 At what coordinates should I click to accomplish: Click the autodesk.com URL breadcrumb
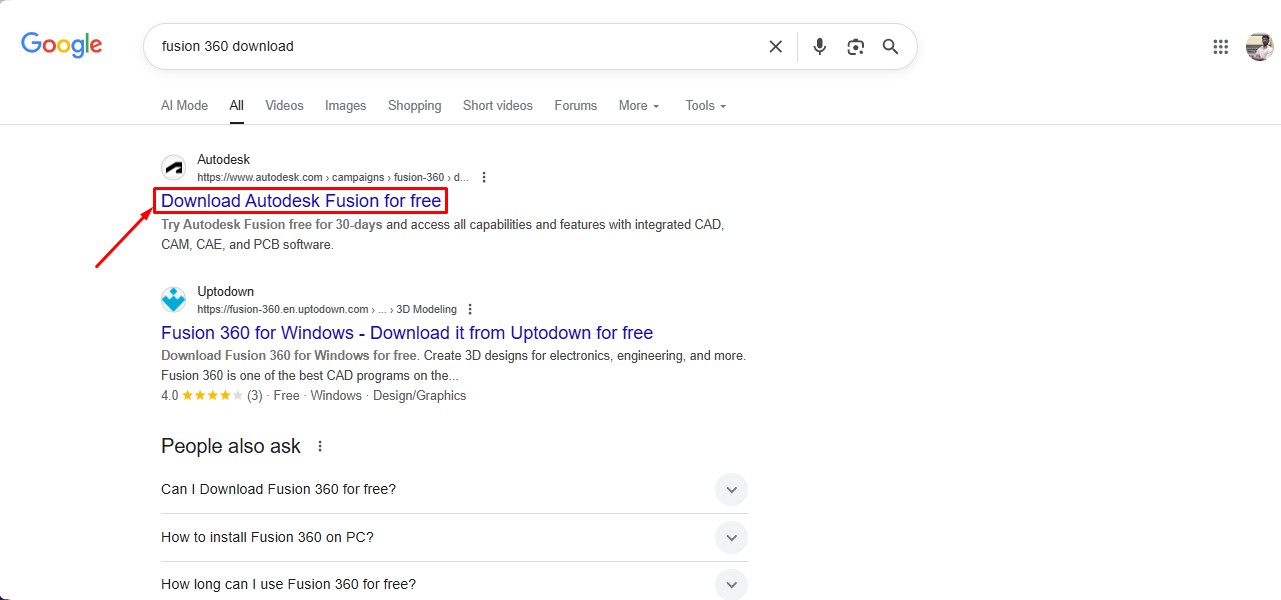[x=333, y=178]
